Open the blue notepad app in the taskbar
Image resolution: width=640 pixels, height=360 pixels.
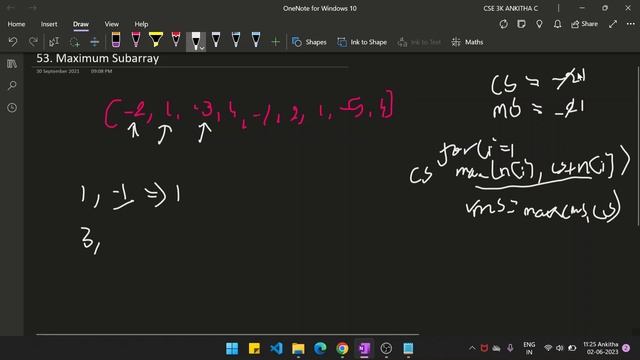click(x=408, y=349)
